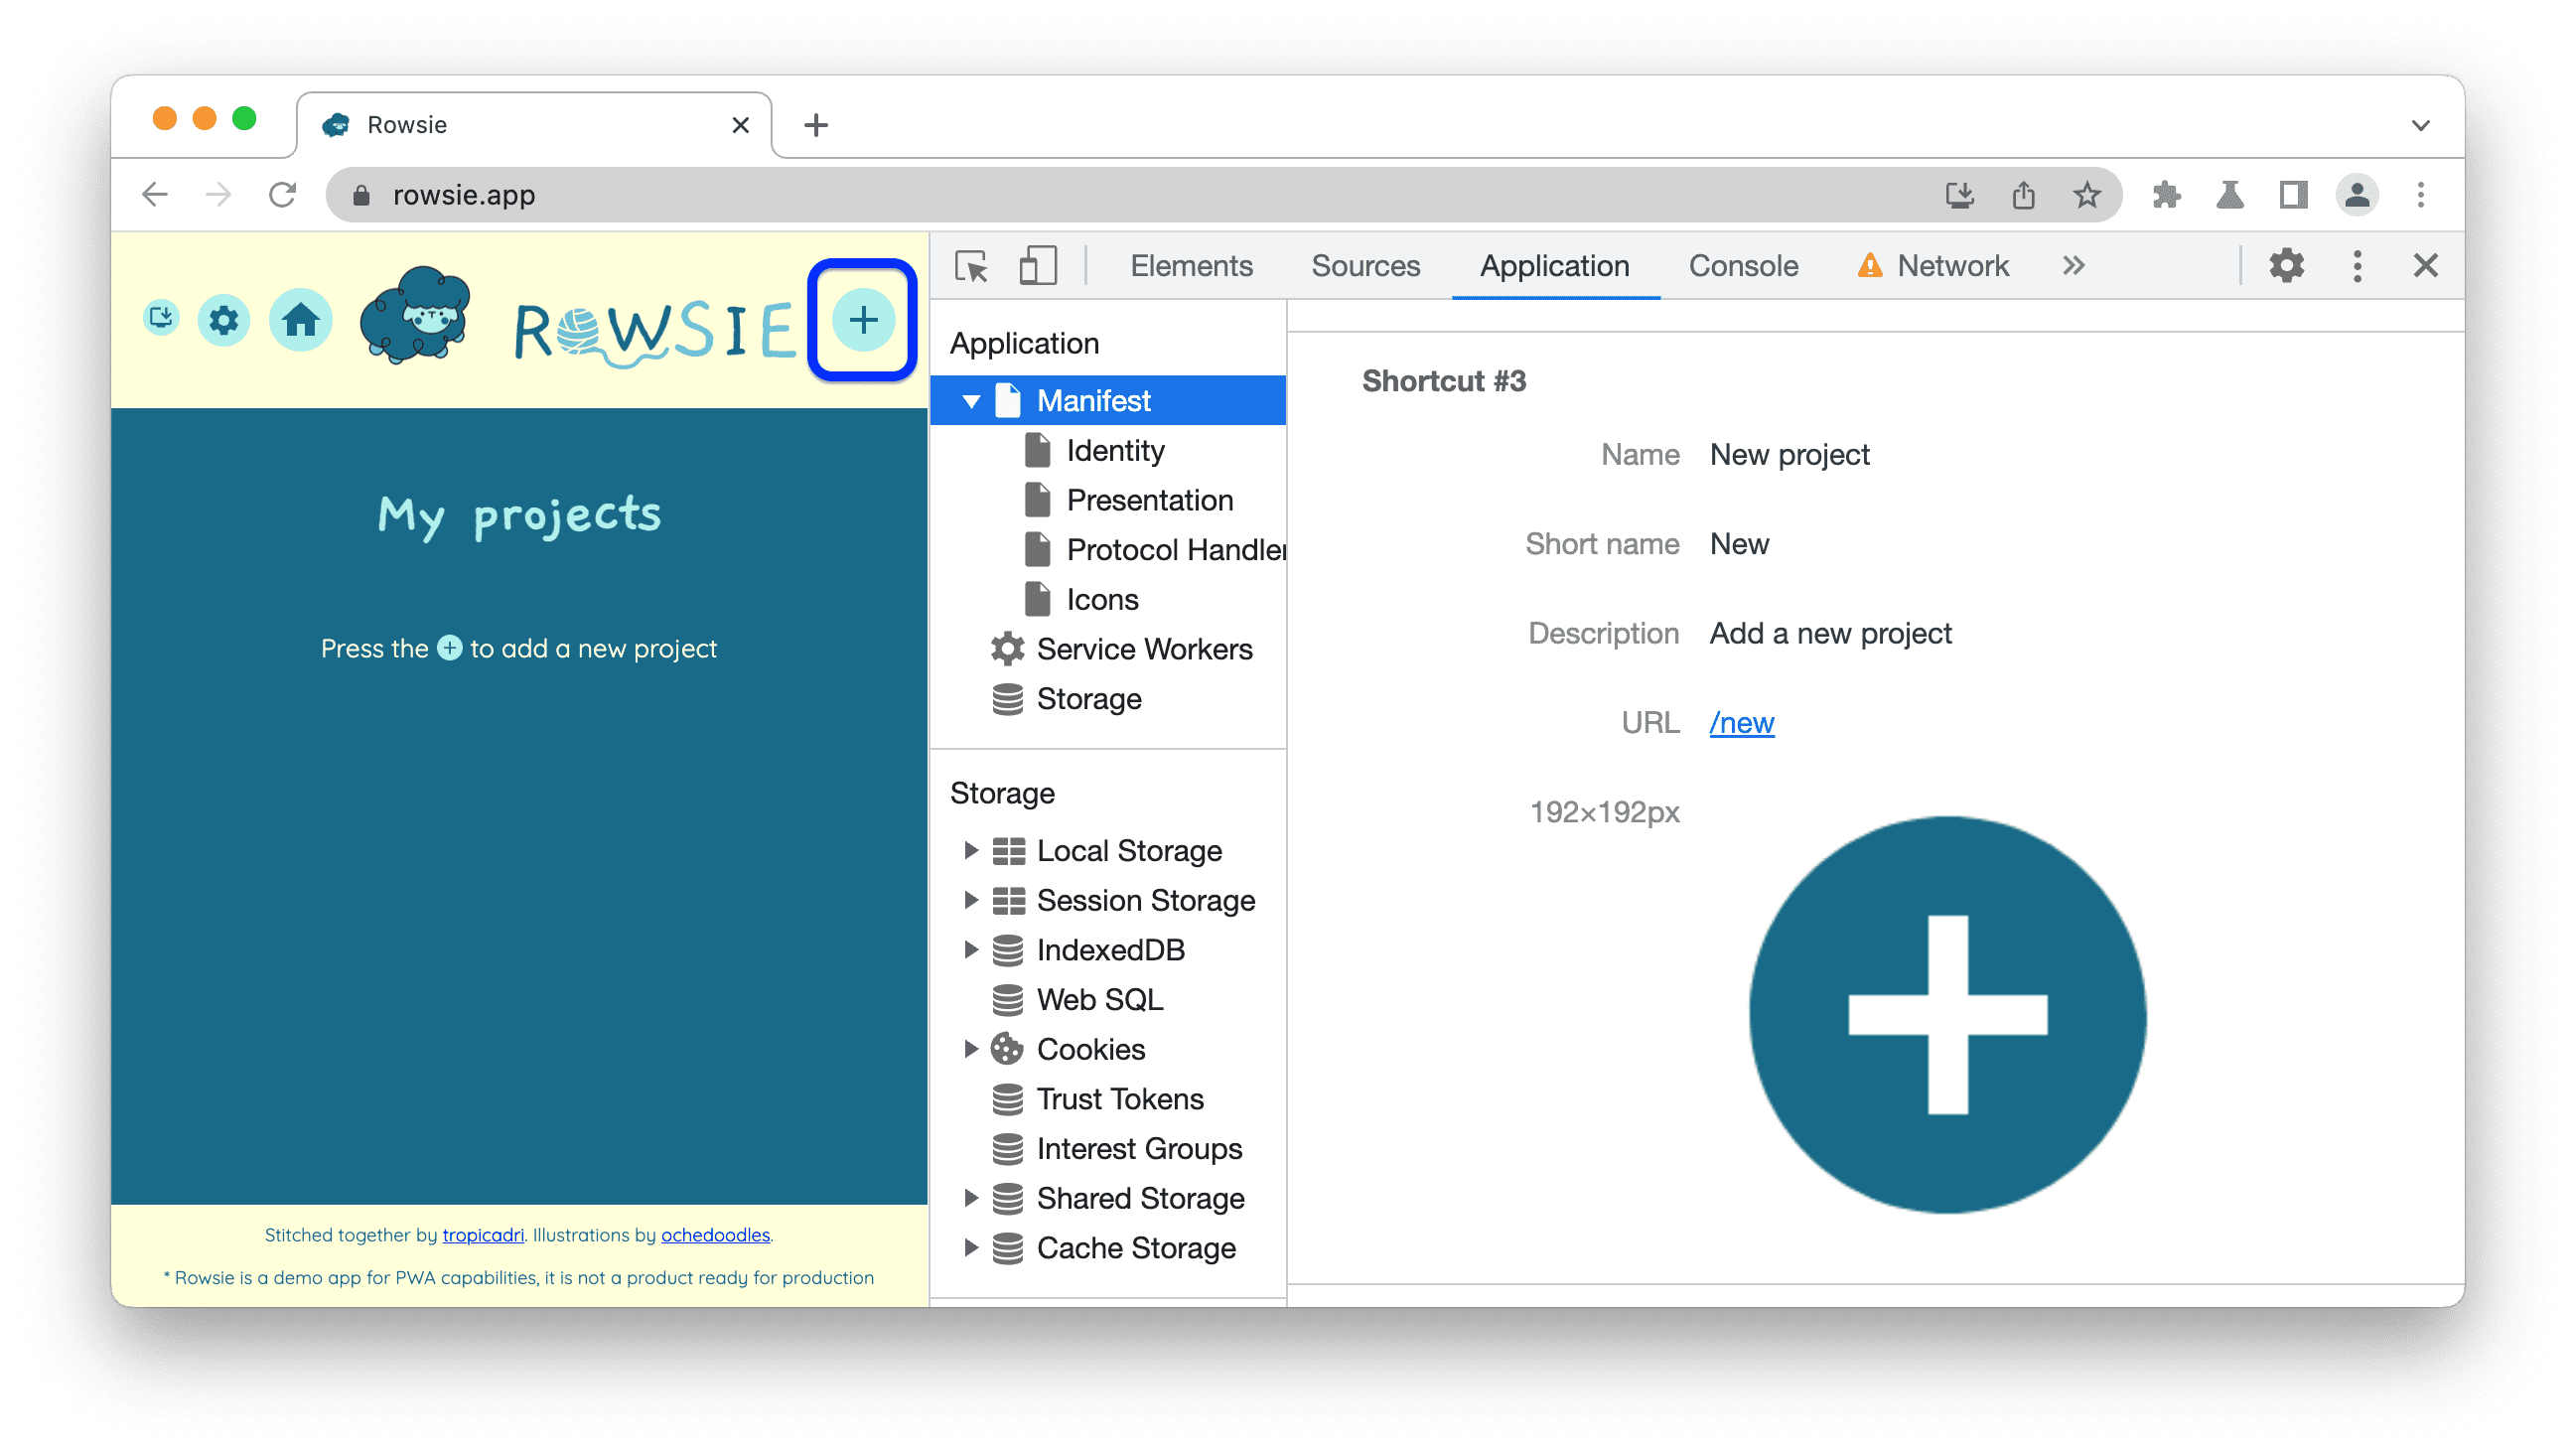Expand the Local Storage tree item

[x=969, y=849]
